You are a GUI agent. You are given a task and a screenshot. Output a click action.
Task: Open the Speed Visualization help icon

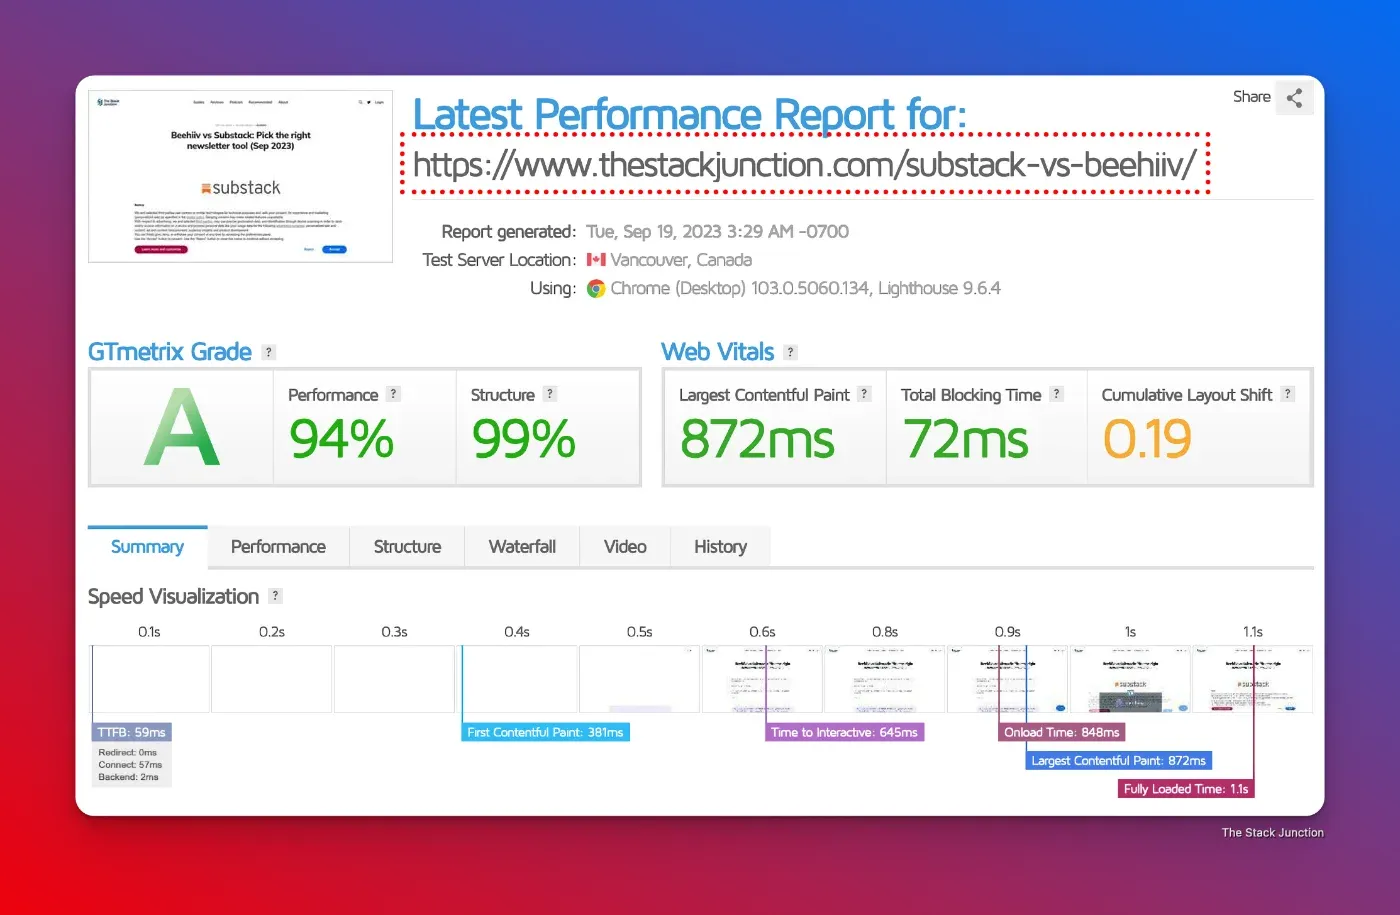point(275,596)
